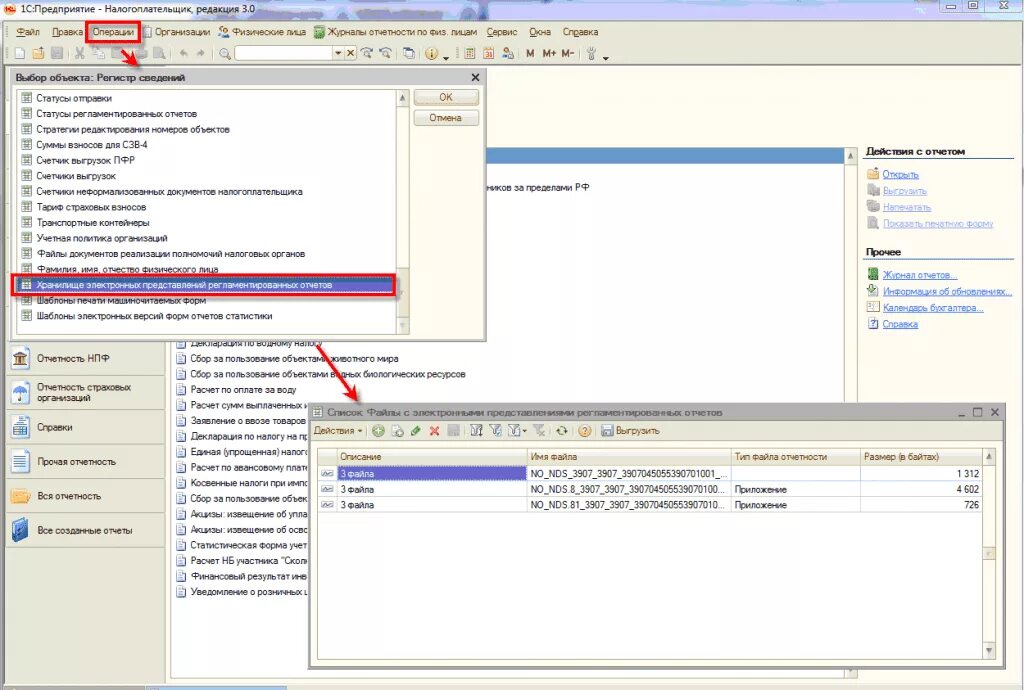1024x690 pixels.
Task: Click the Open folder icon in main toolbar
Action: tap(38, 54)
